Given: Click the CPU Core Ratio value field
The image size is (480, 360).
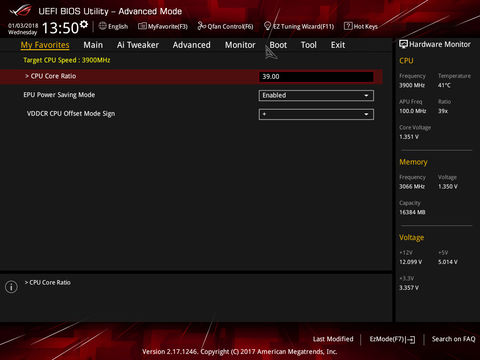Looking at the screenshot, I should [x=316, y=77].
